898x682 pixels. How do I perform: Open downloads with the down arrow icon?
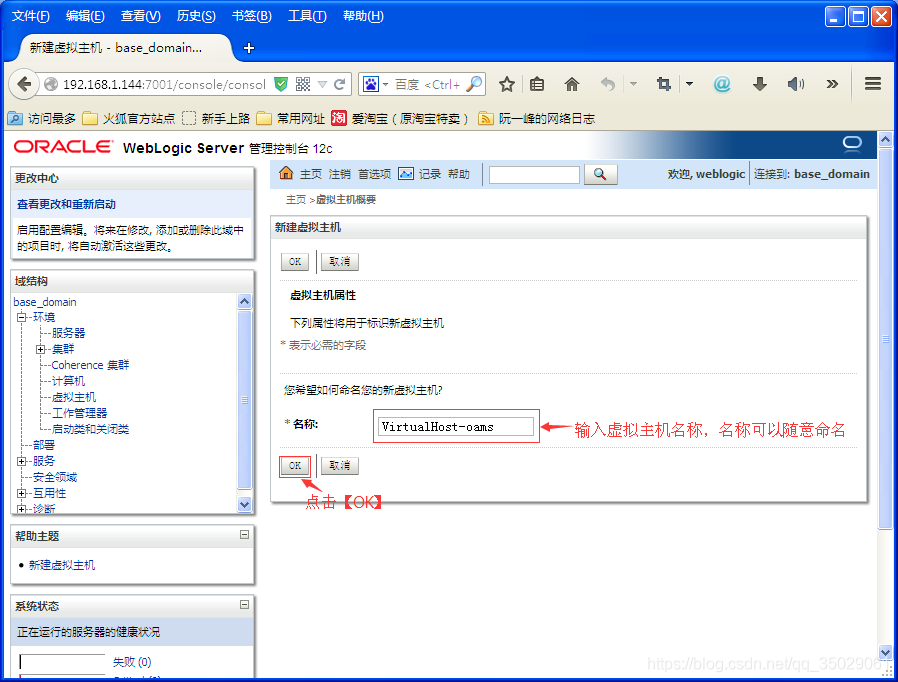click(x=759, y=84)
